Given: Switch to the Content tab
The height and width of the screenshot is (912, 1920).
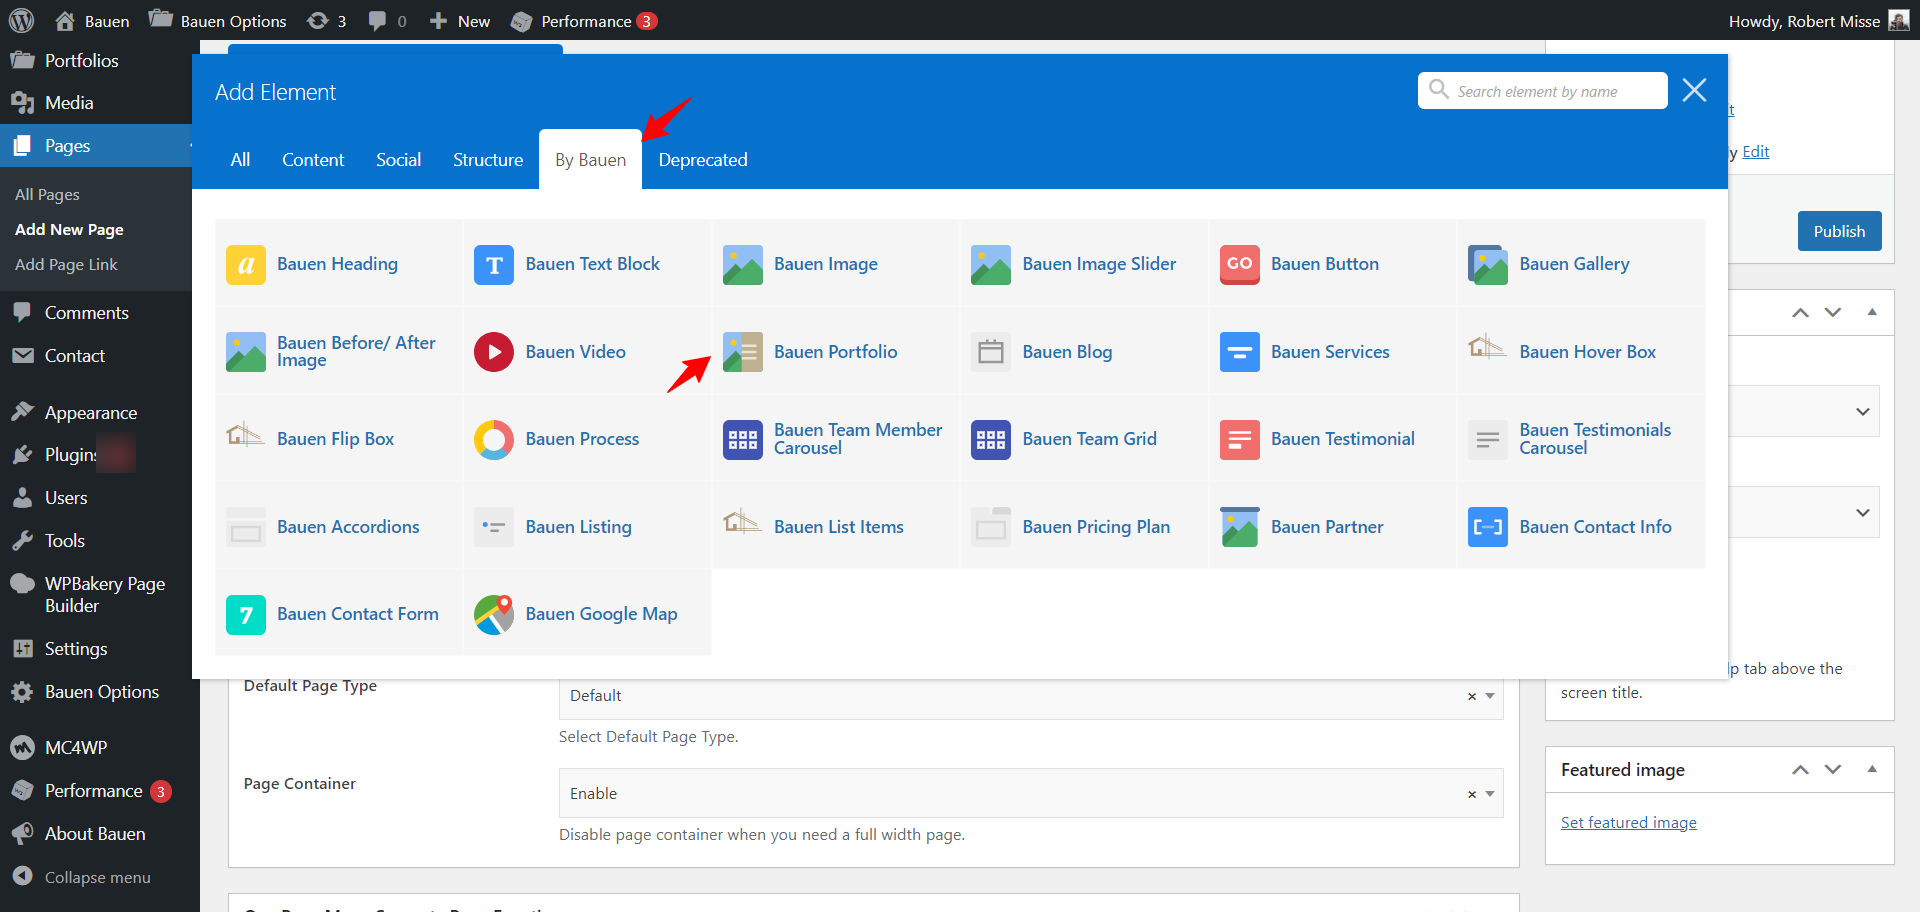Looking at the screenshot, I should click(x=313, y=160).
